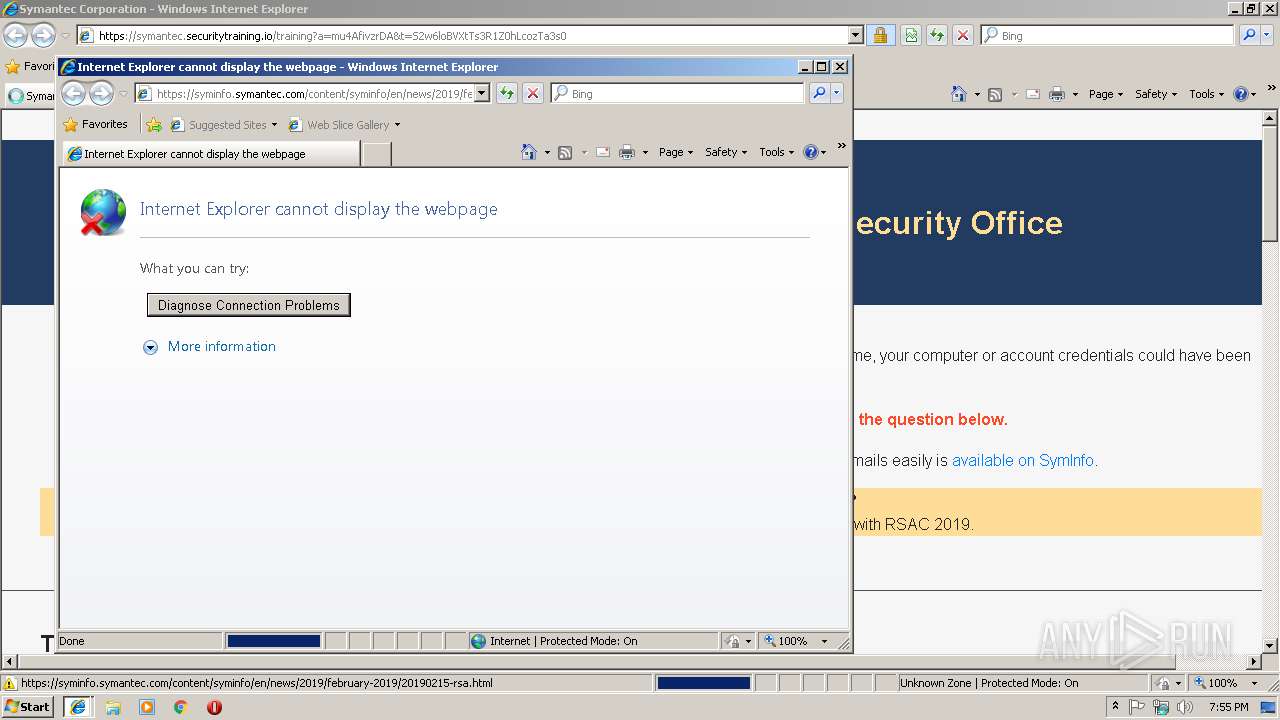Open the Tools menu in the back window
The image size is (1280, 720).
click(x=1207, y=94)
